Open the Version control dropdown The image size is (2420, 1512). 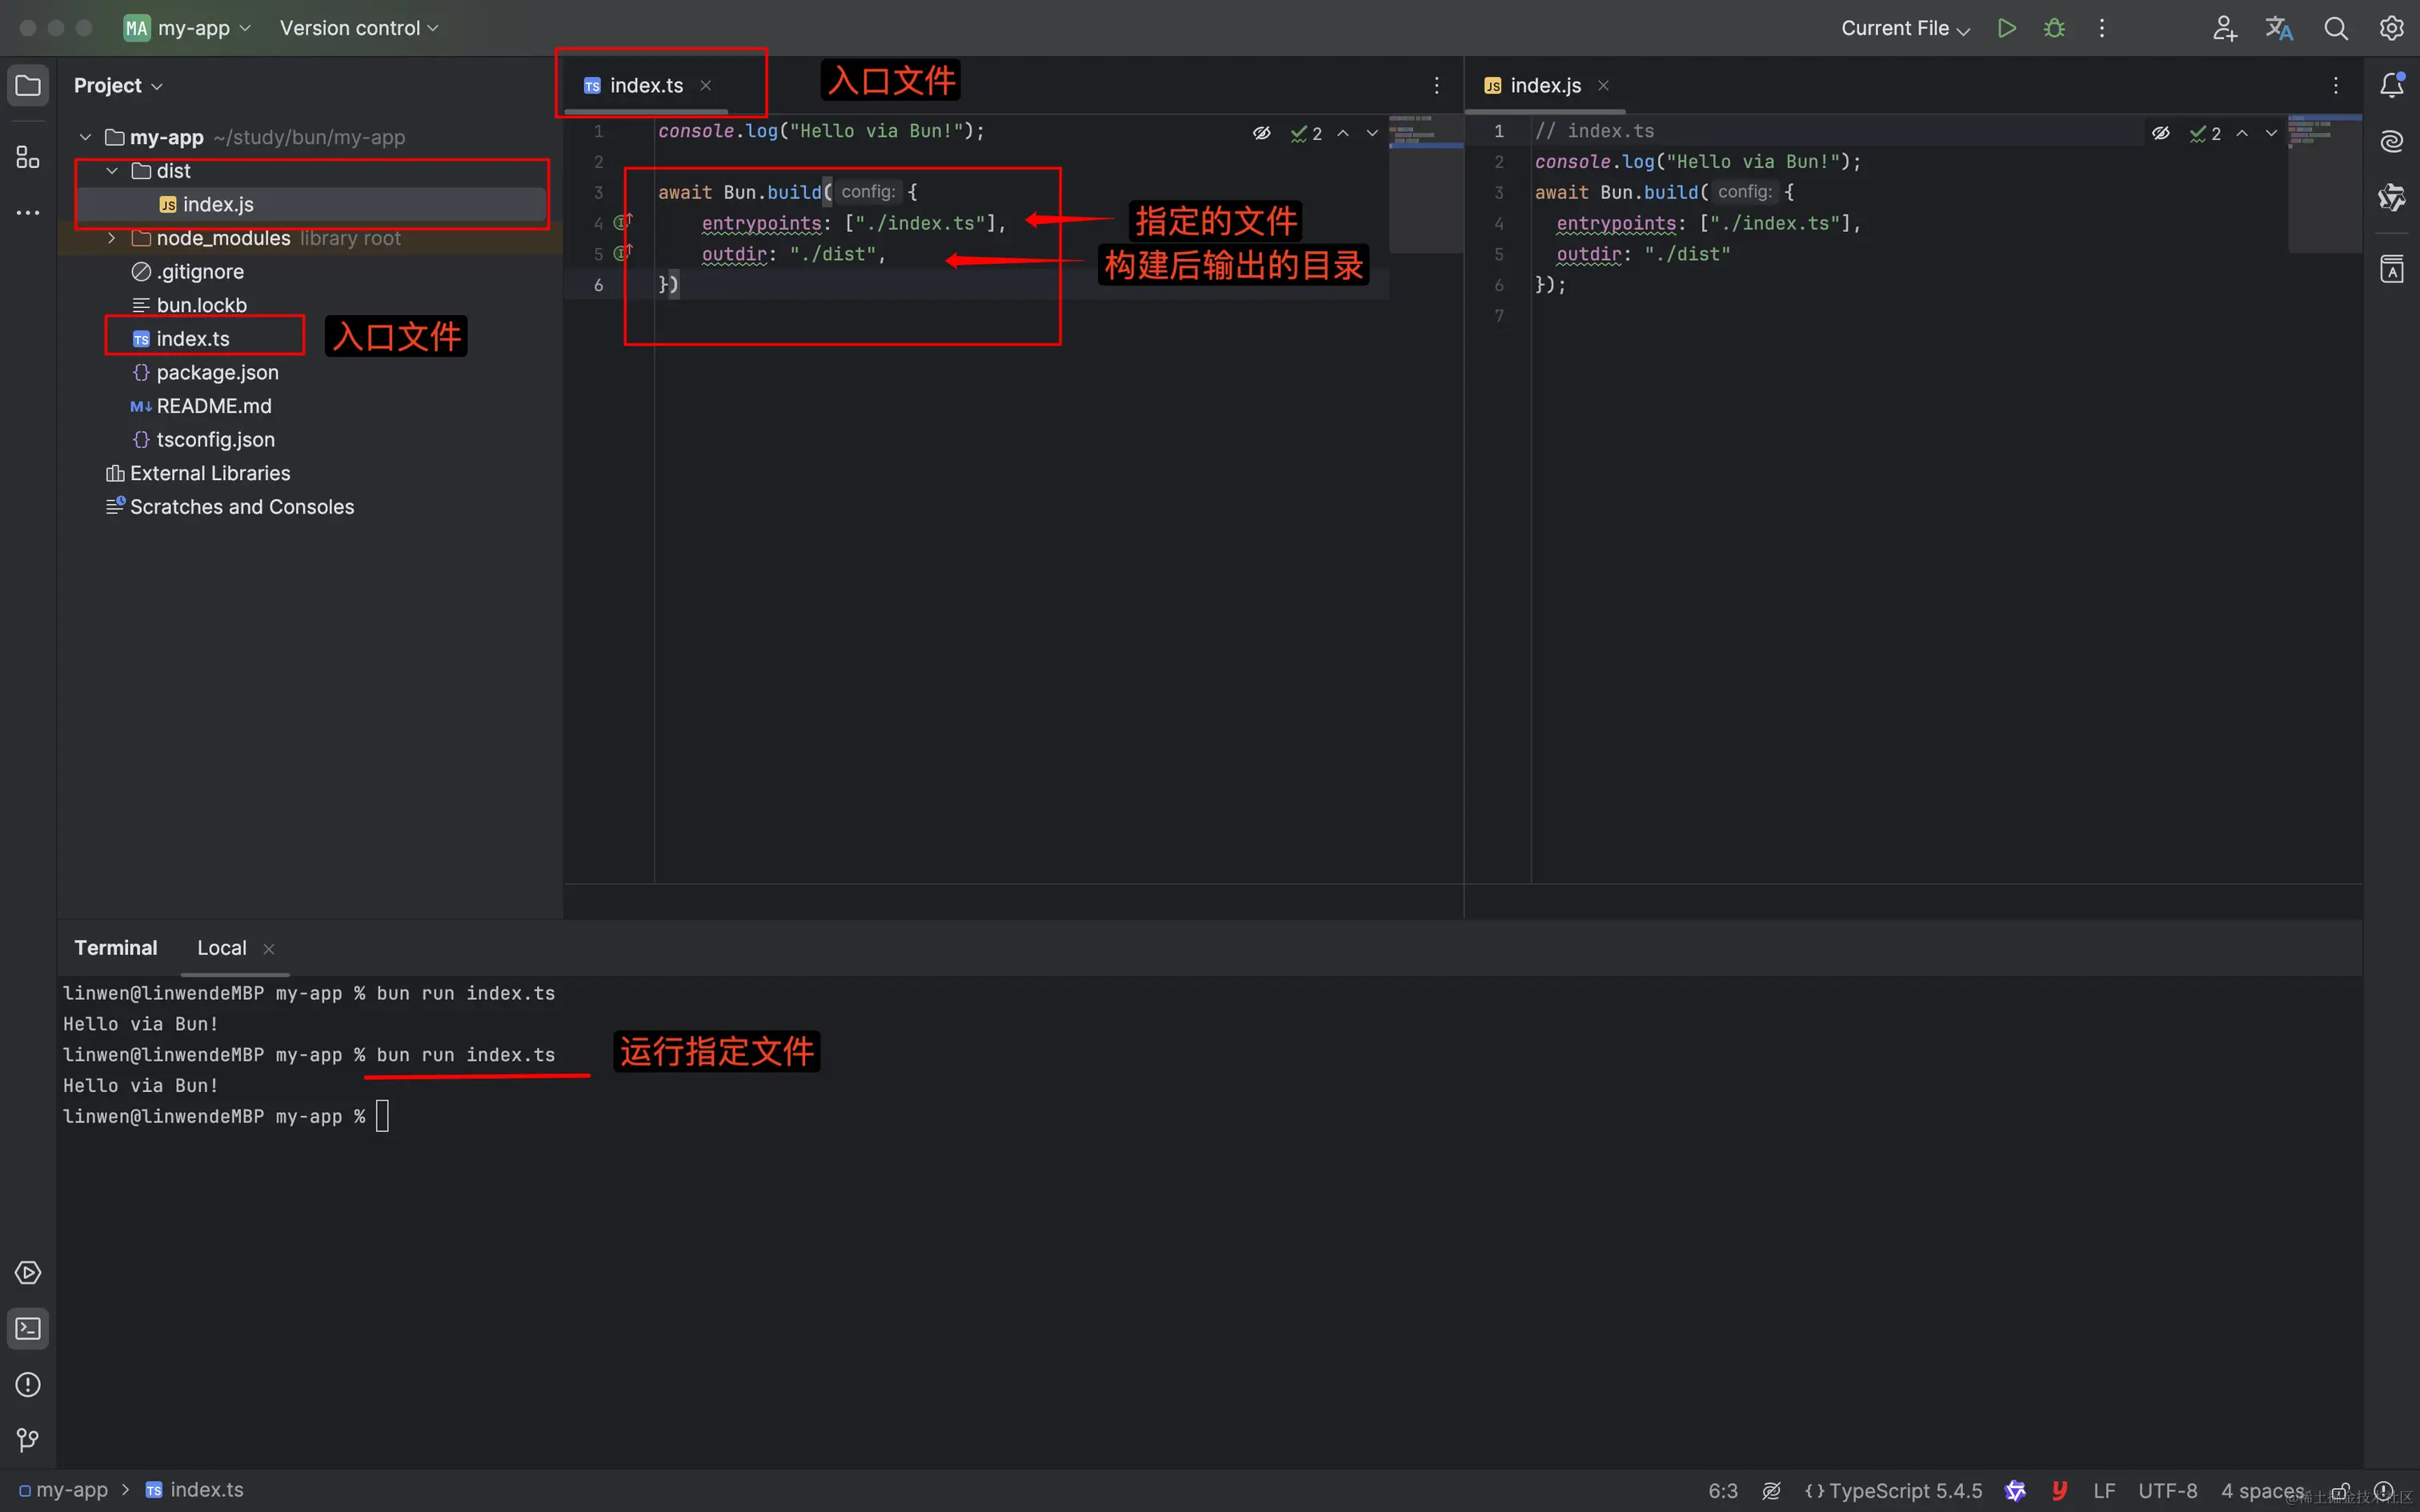[x=359, y=28]
